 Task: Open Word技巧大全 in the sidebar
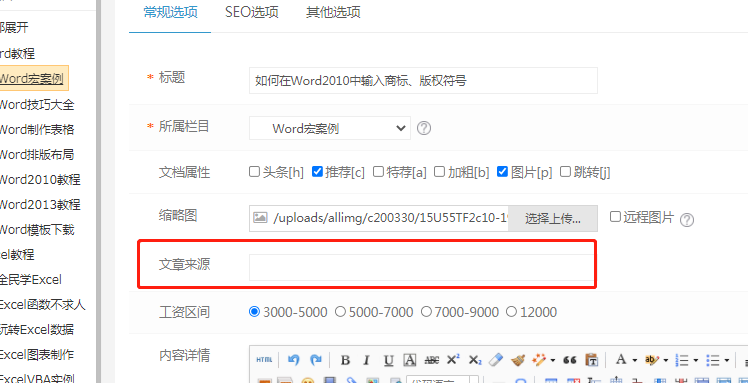pos(37,104)
